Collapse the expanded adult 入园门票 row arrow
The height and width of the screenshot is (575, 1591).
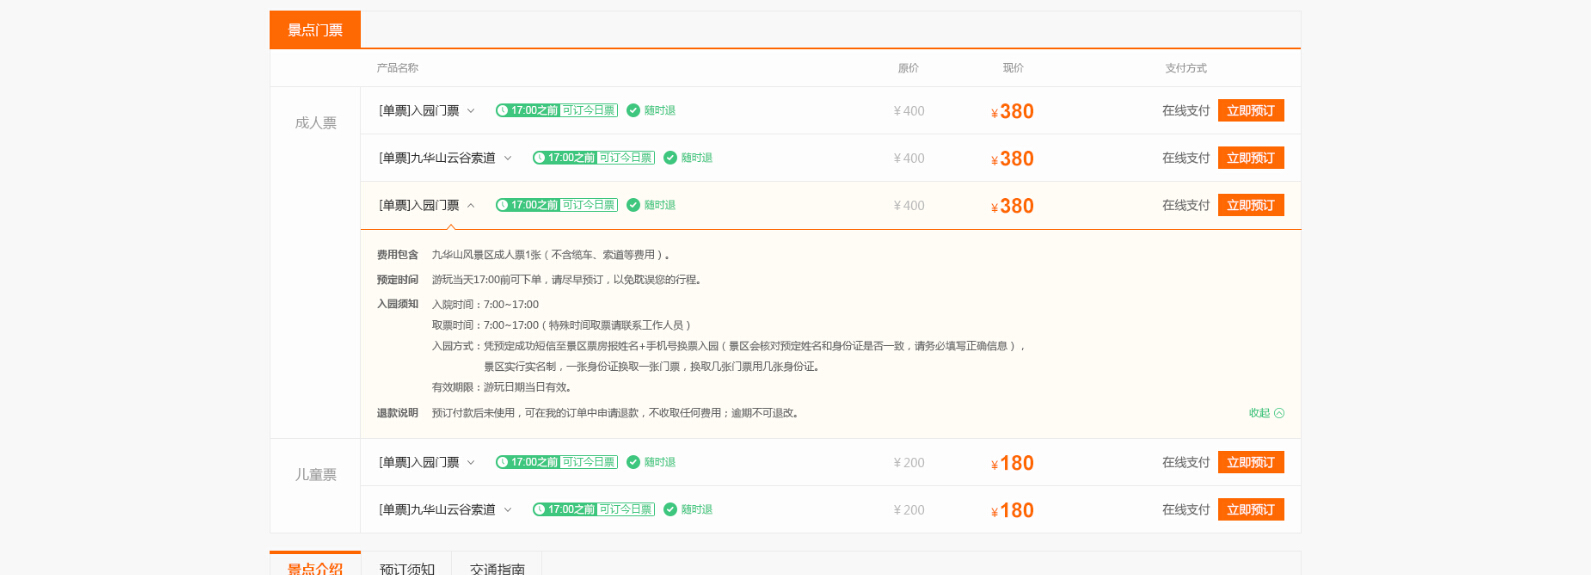(x=471, y=206)
